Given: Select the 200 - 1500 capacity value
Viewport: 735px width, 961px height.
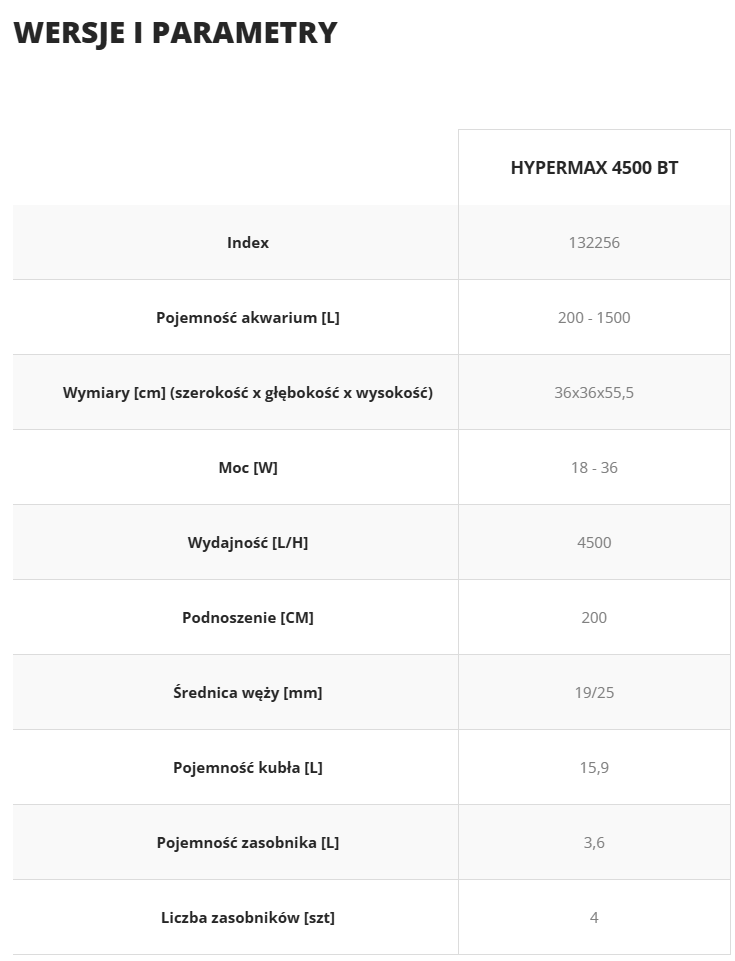Looking at the screenshot, I should (594, 317).
